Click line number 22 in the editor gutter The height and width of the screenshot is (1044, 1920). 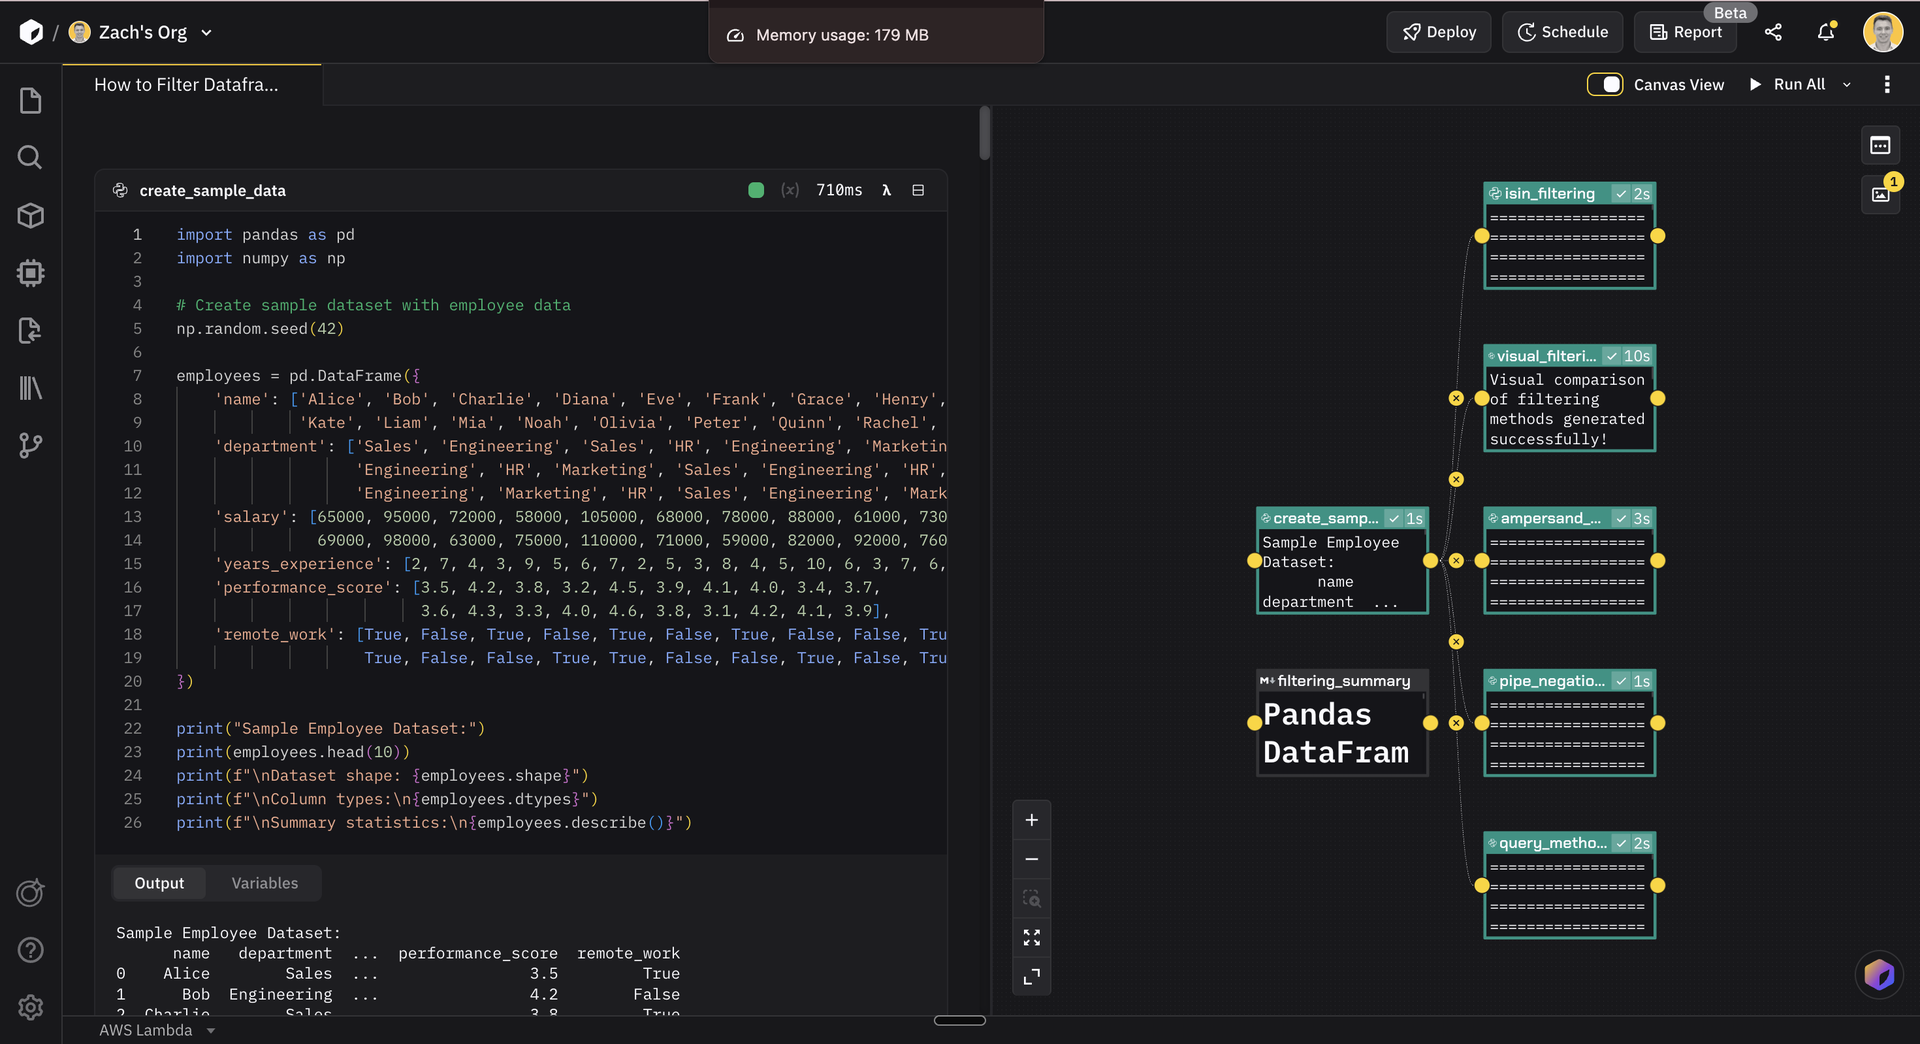coord(133,728)
